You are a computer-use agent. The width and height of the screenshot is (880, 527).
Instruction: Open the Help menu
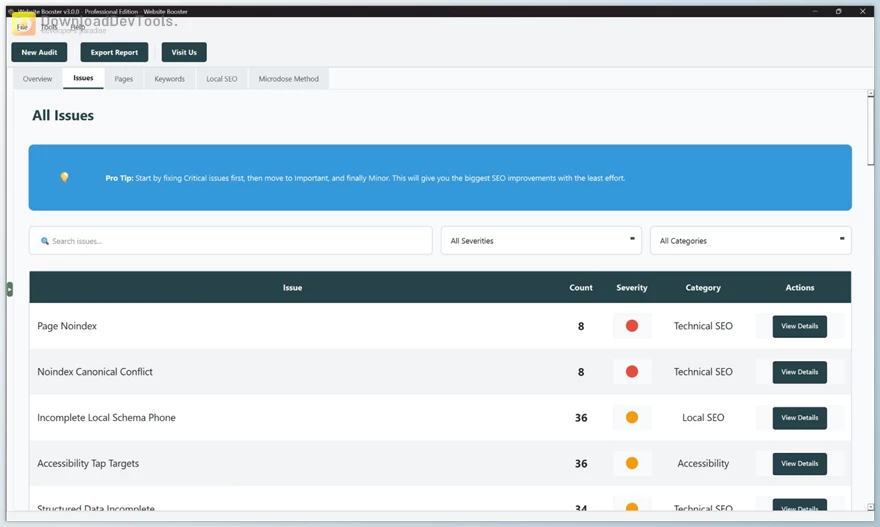tap(77, 27)
